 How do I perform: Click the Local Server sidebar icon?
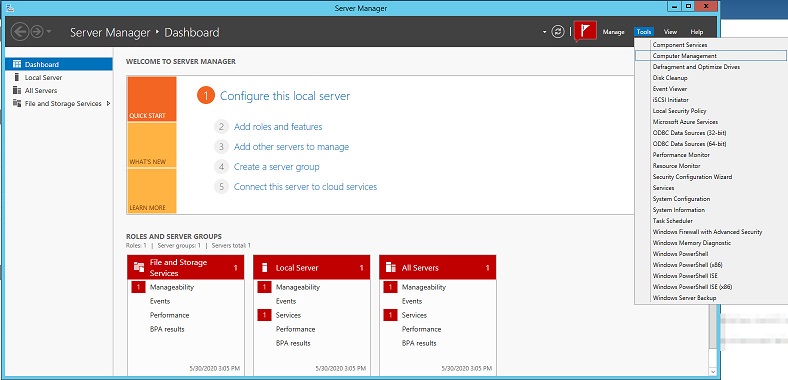pos(17,77)
